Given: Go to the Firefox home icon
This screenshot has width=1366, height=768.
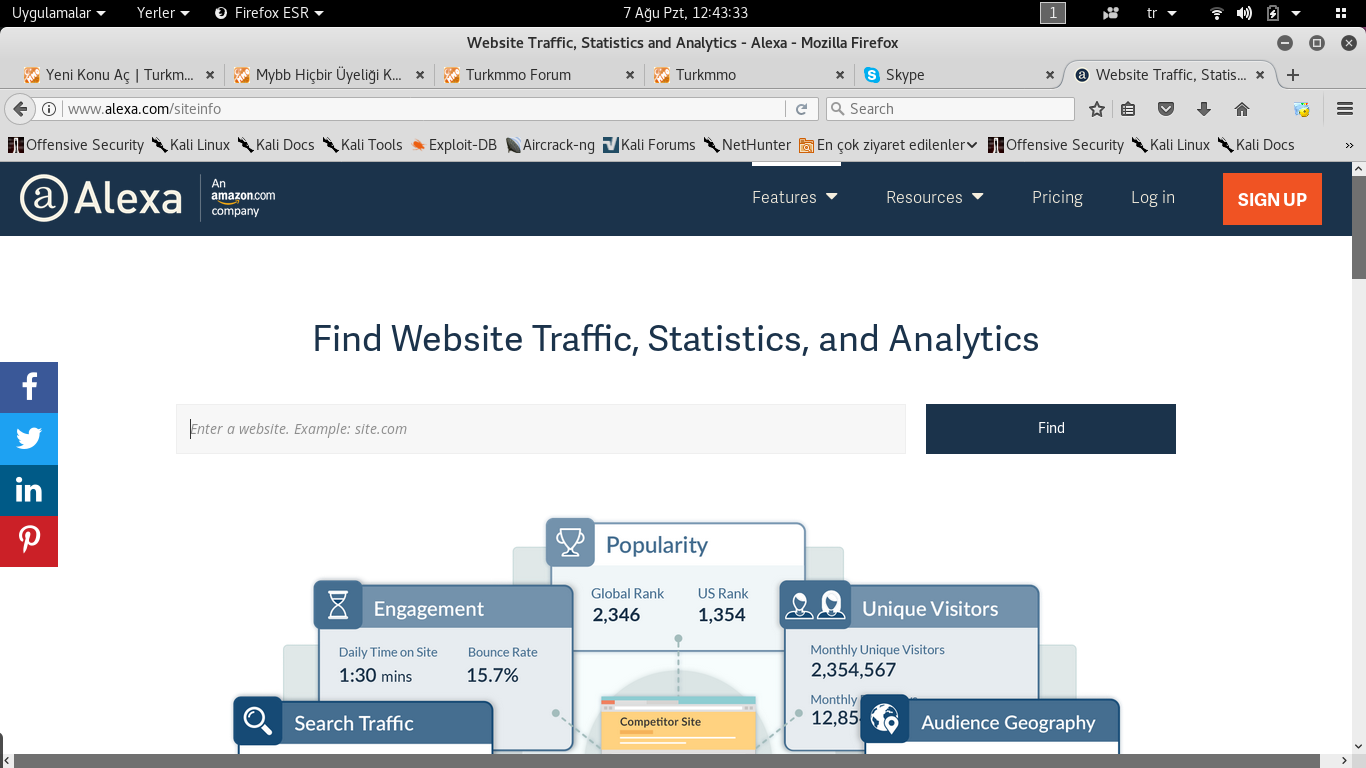Looking at the screenshot, I should point(1242,109).
